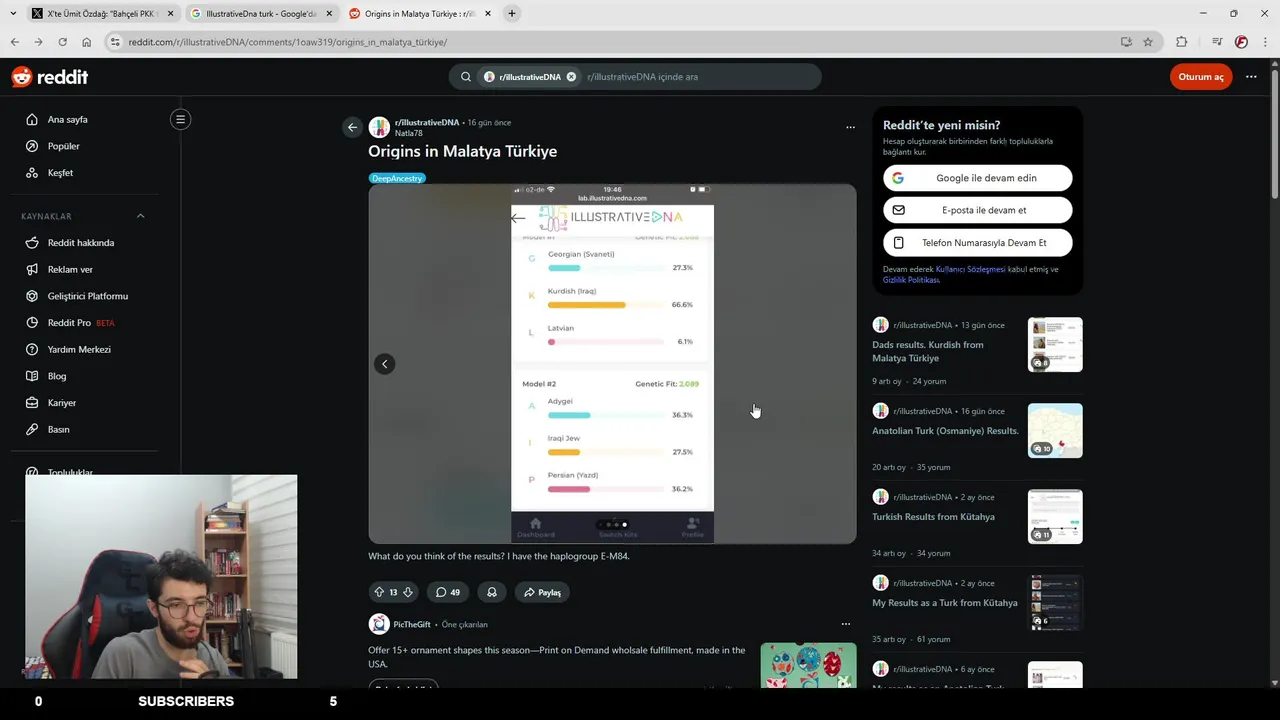Open Yardım Merkezi link

point(78,349)
